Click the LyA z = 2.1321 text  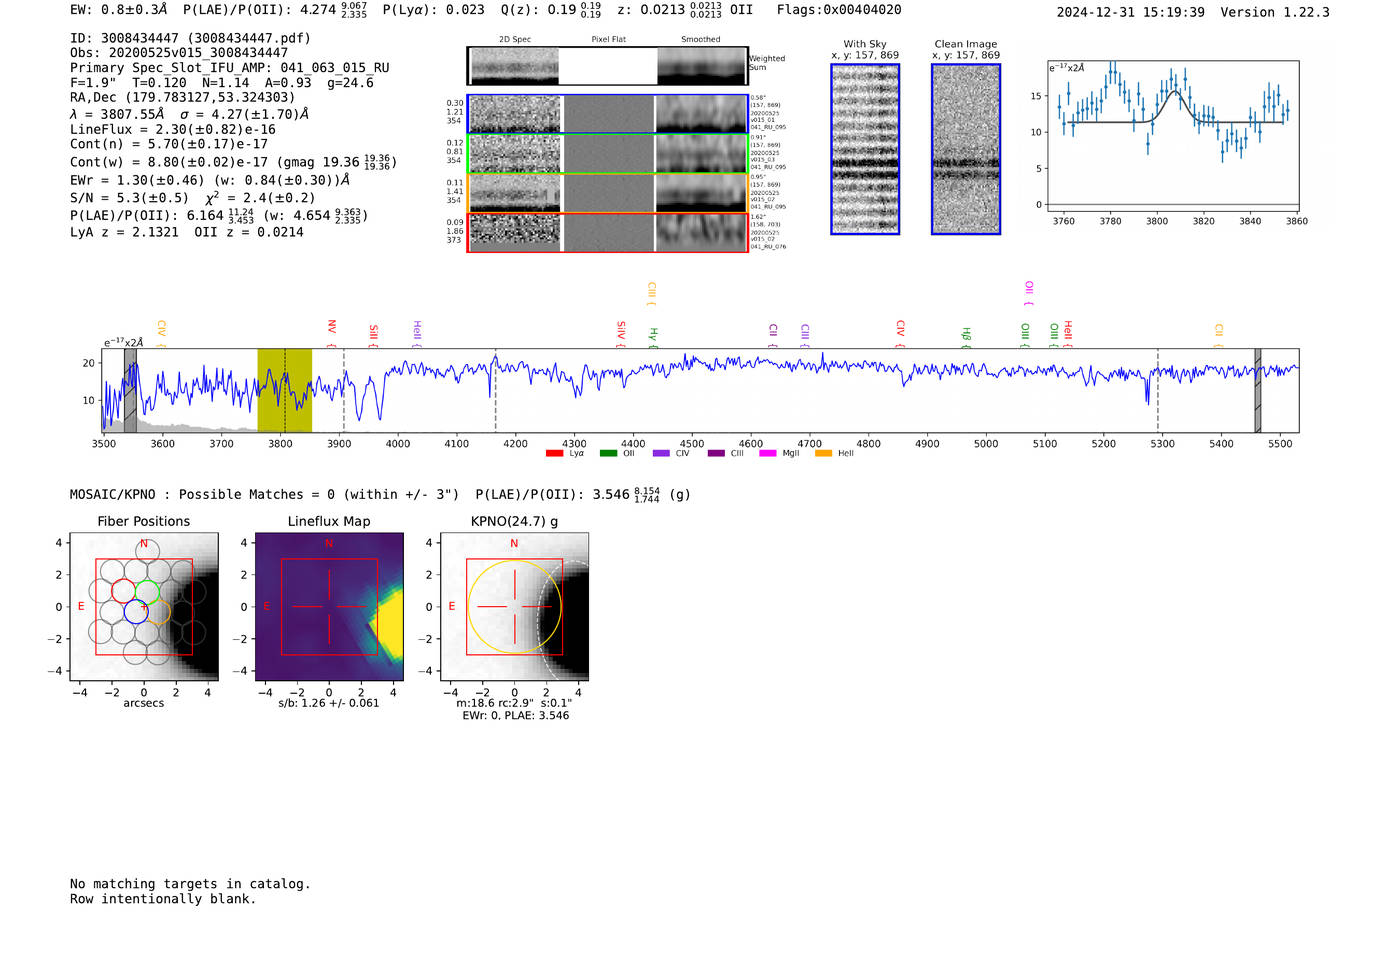(x=124, y=232)
